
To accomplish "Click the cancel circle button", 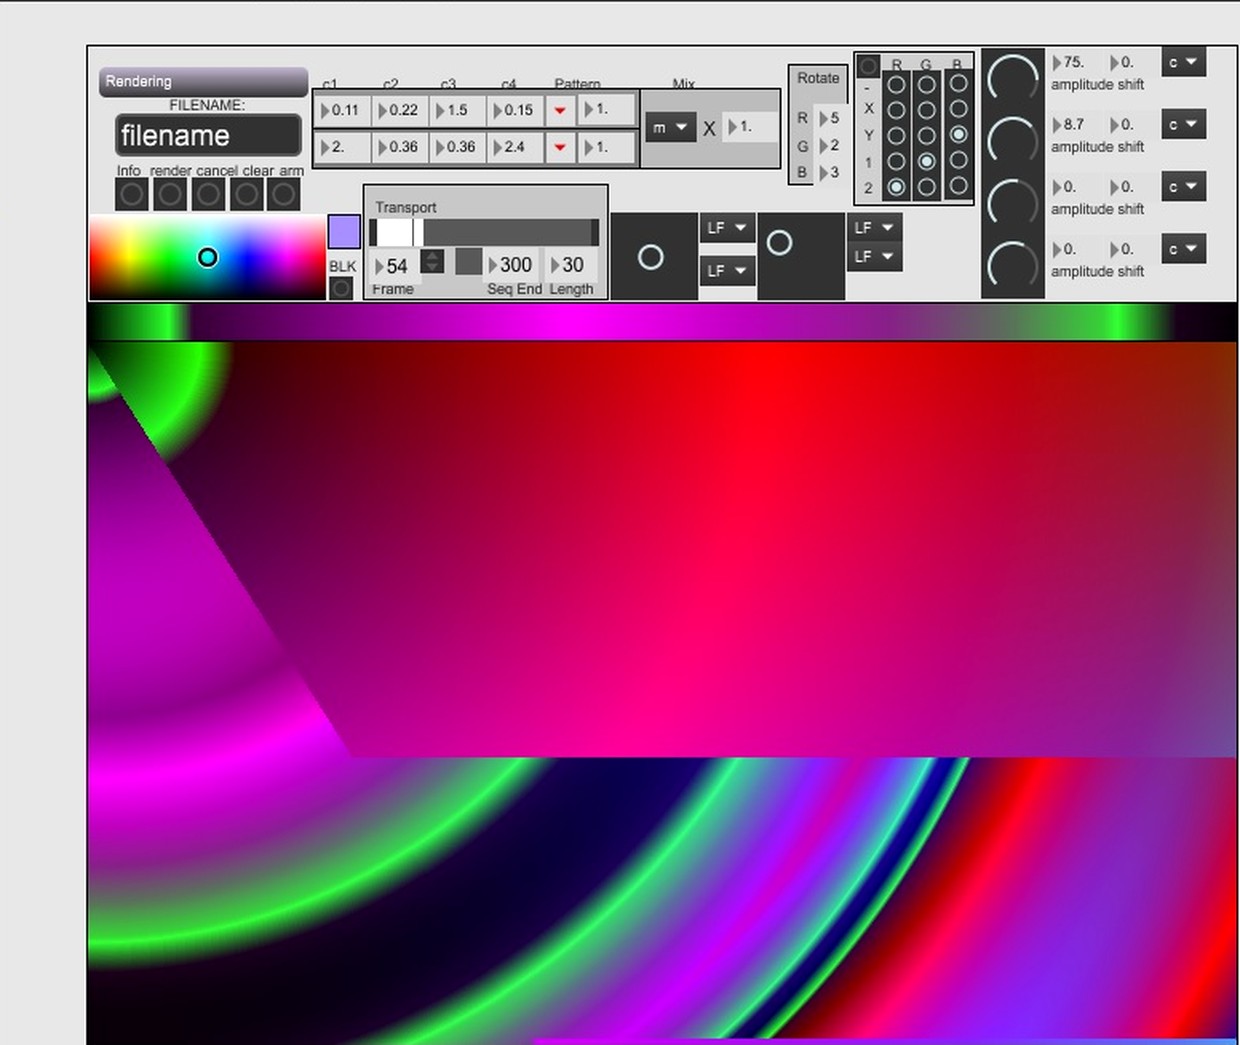I will 208,194.
